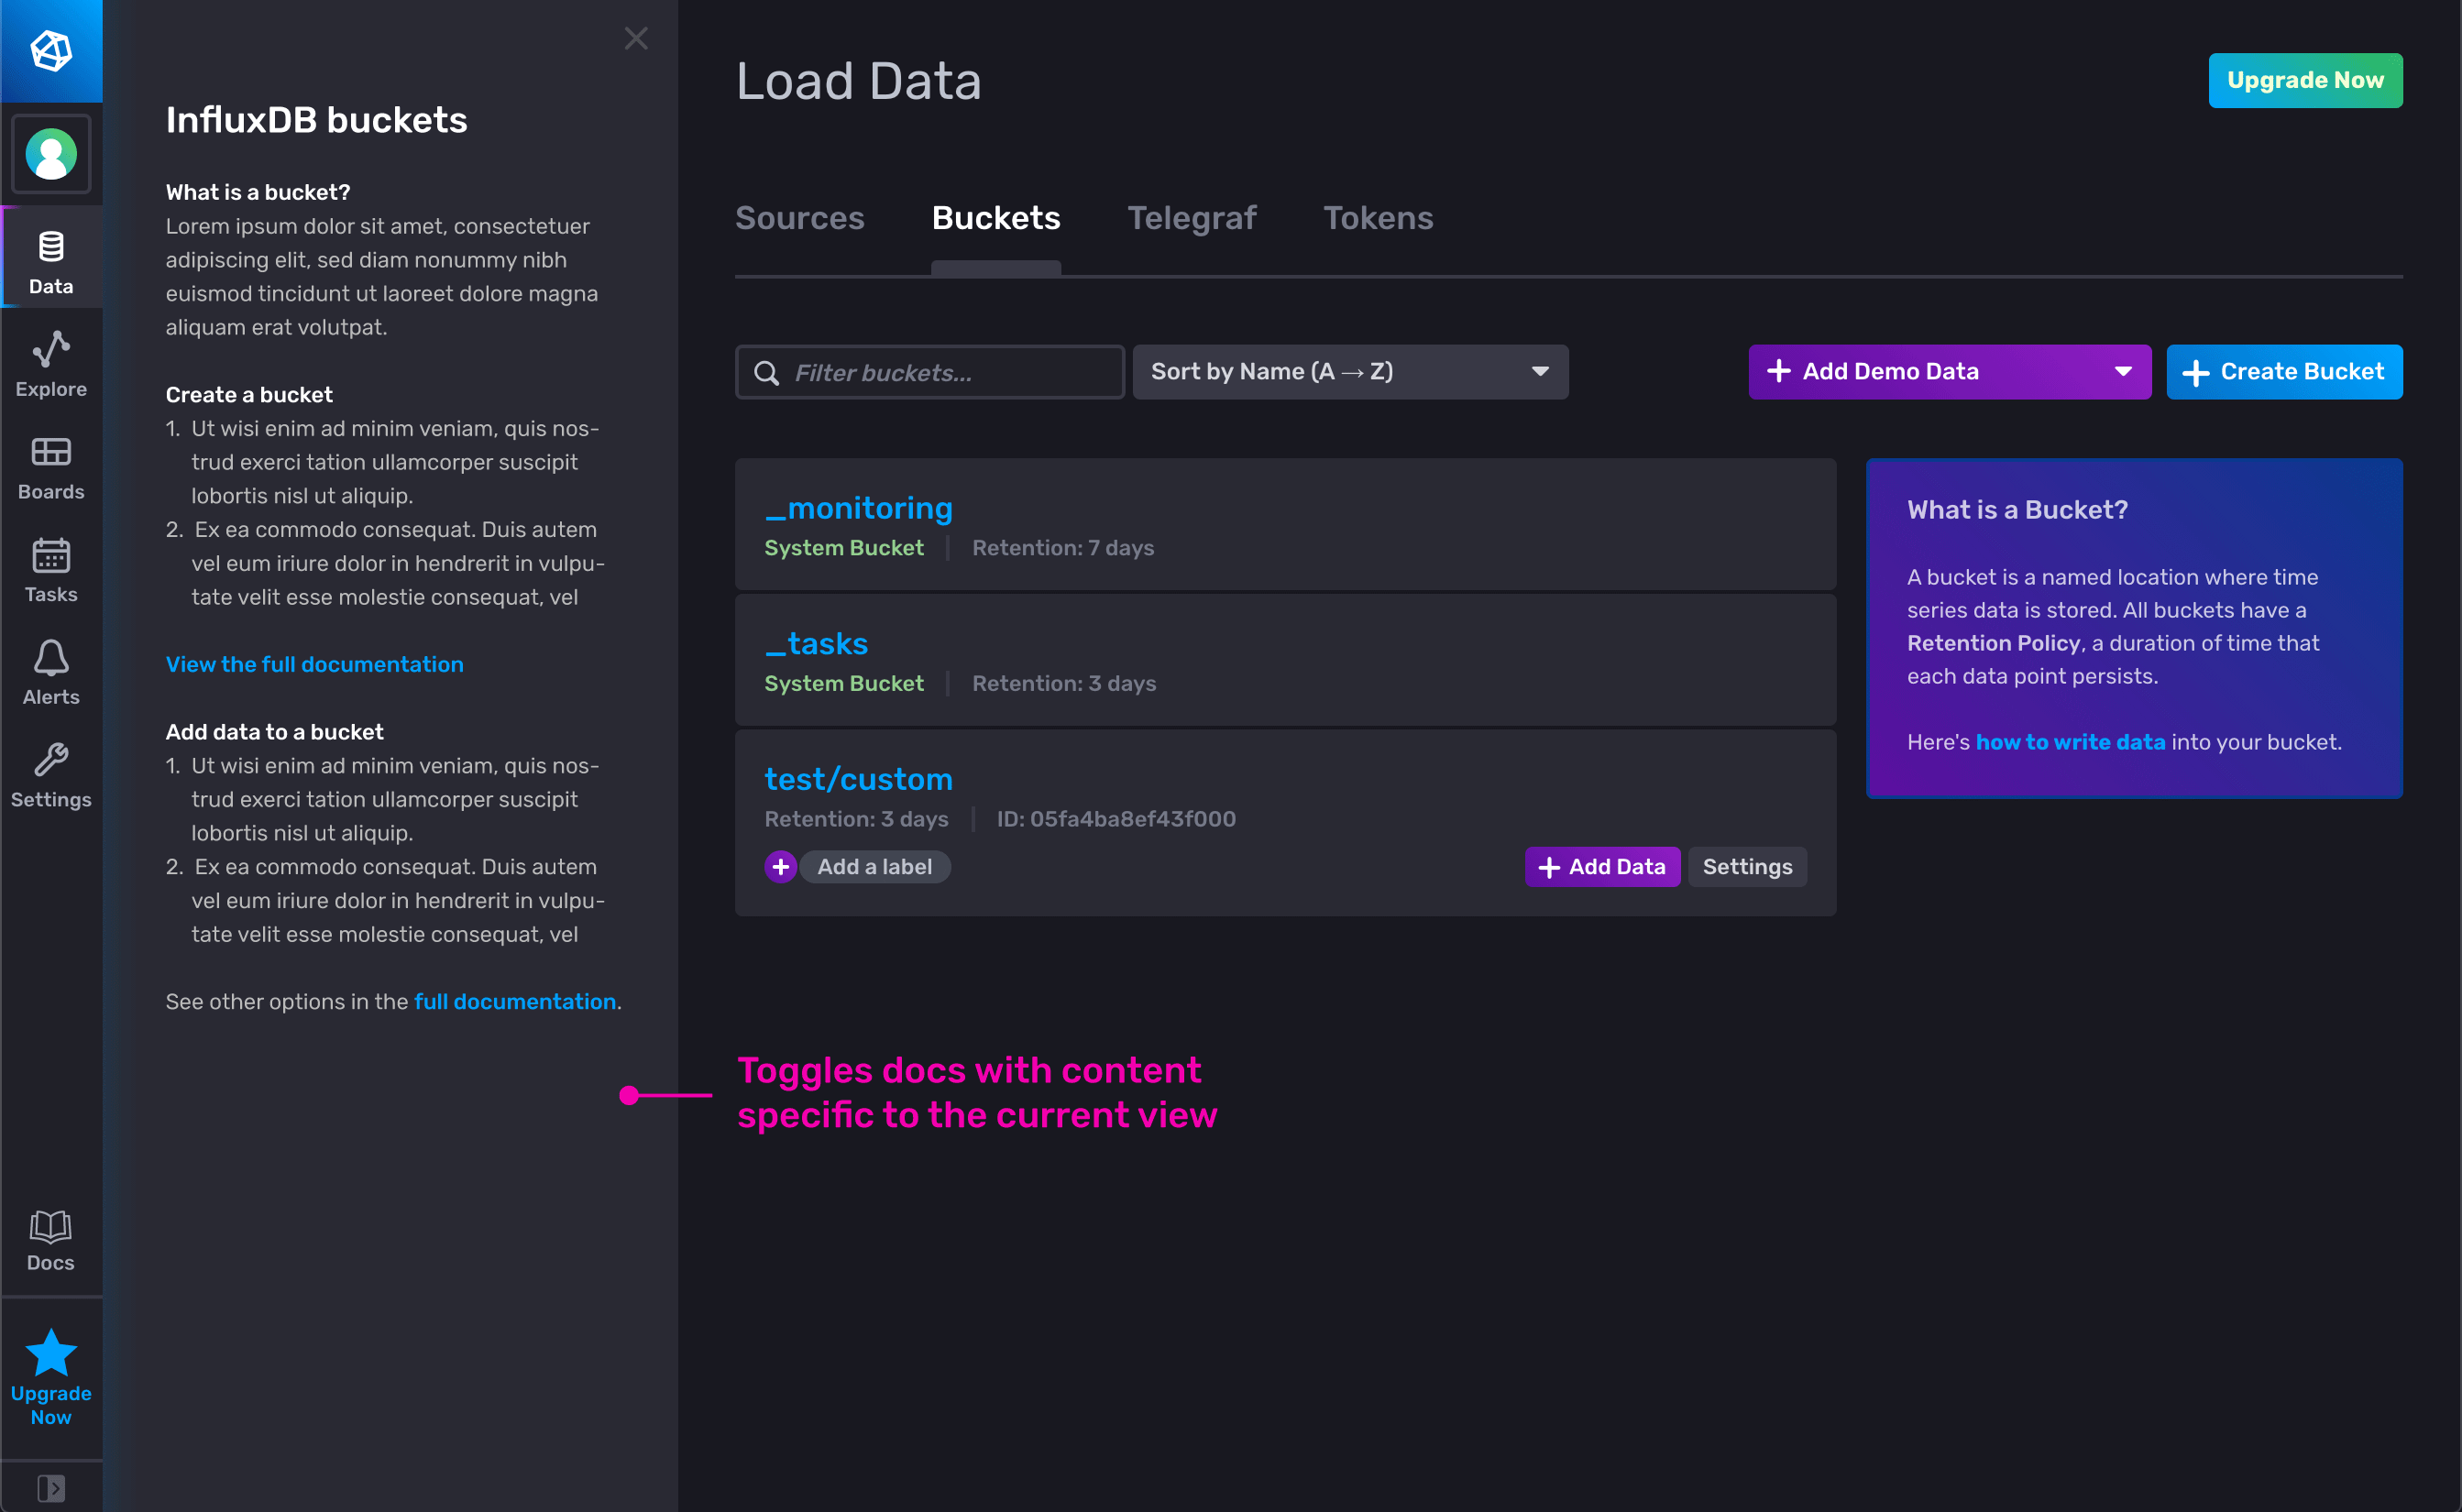Open Boards from the sidebar
Image resolution: width=2462 pixels, height=1512 pixels.
pos(51,468)
